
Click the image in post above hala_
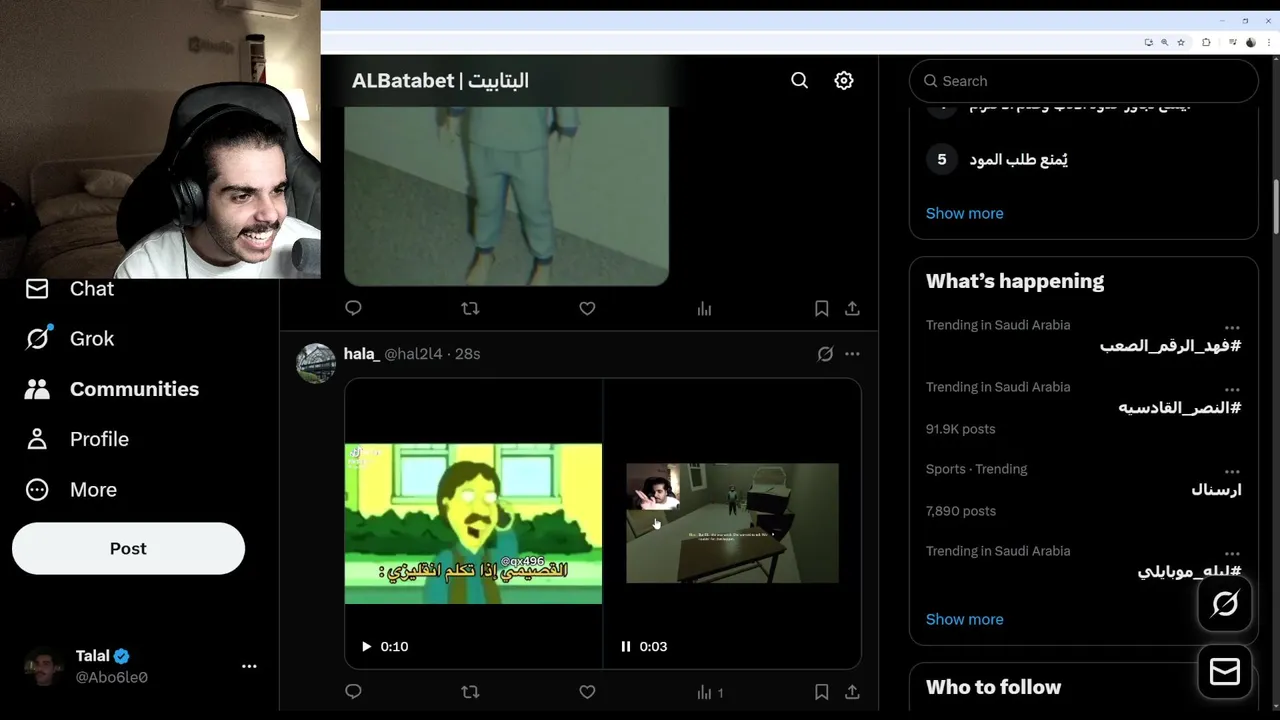[506, 196]
